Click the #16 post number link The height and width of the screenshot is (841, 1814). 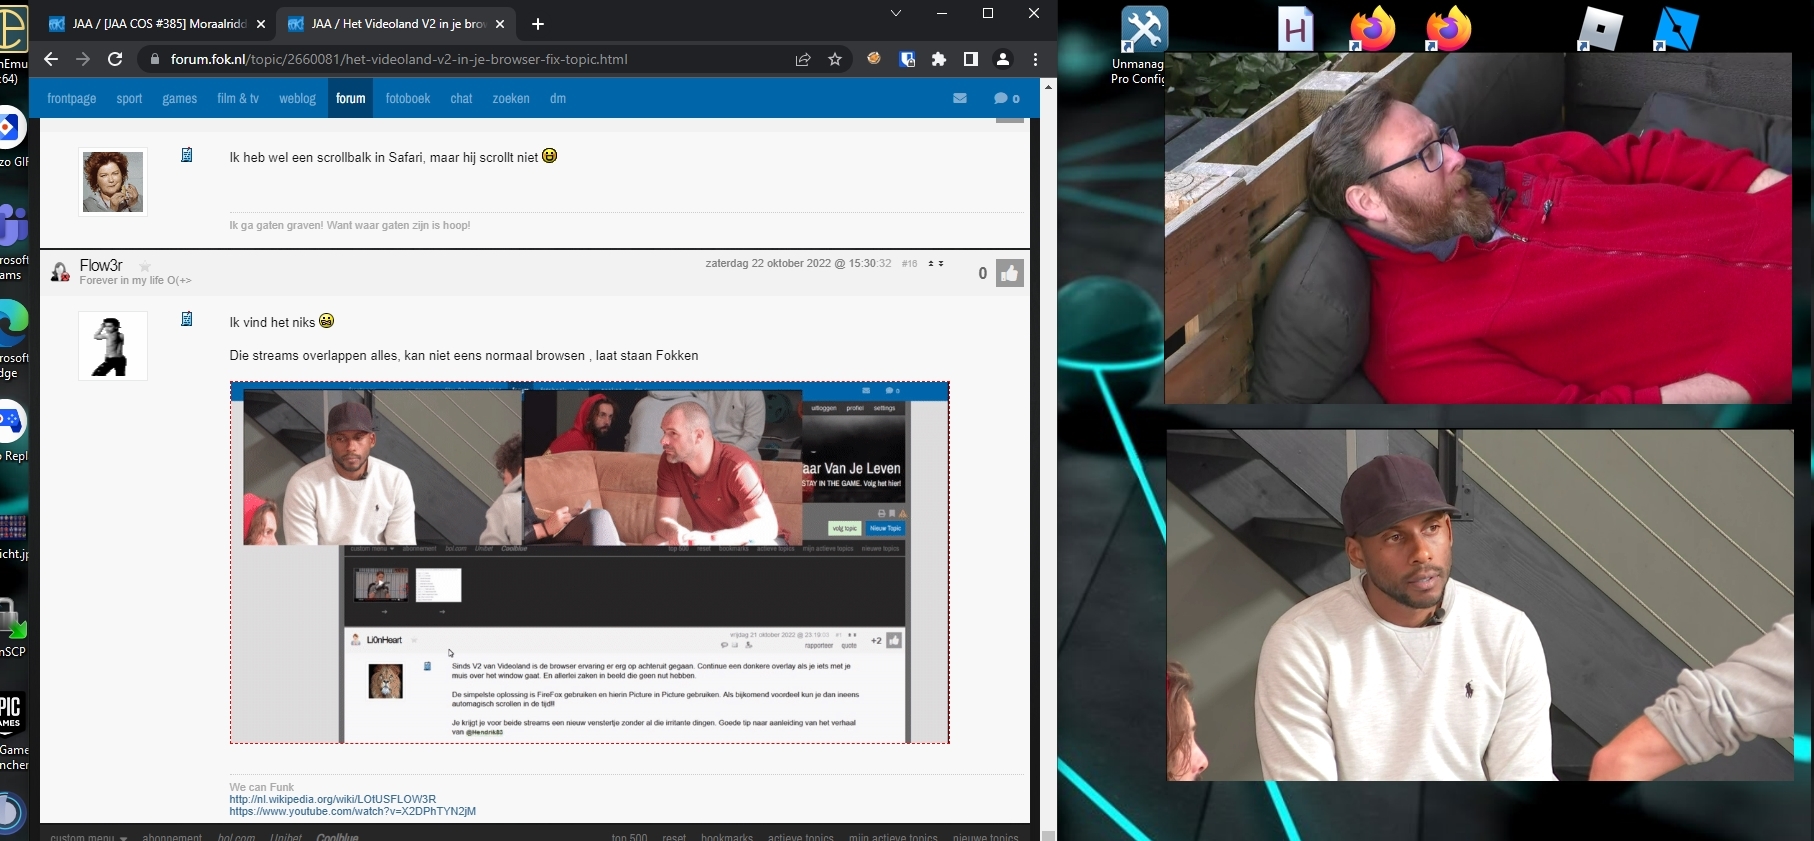coord(909,264)
